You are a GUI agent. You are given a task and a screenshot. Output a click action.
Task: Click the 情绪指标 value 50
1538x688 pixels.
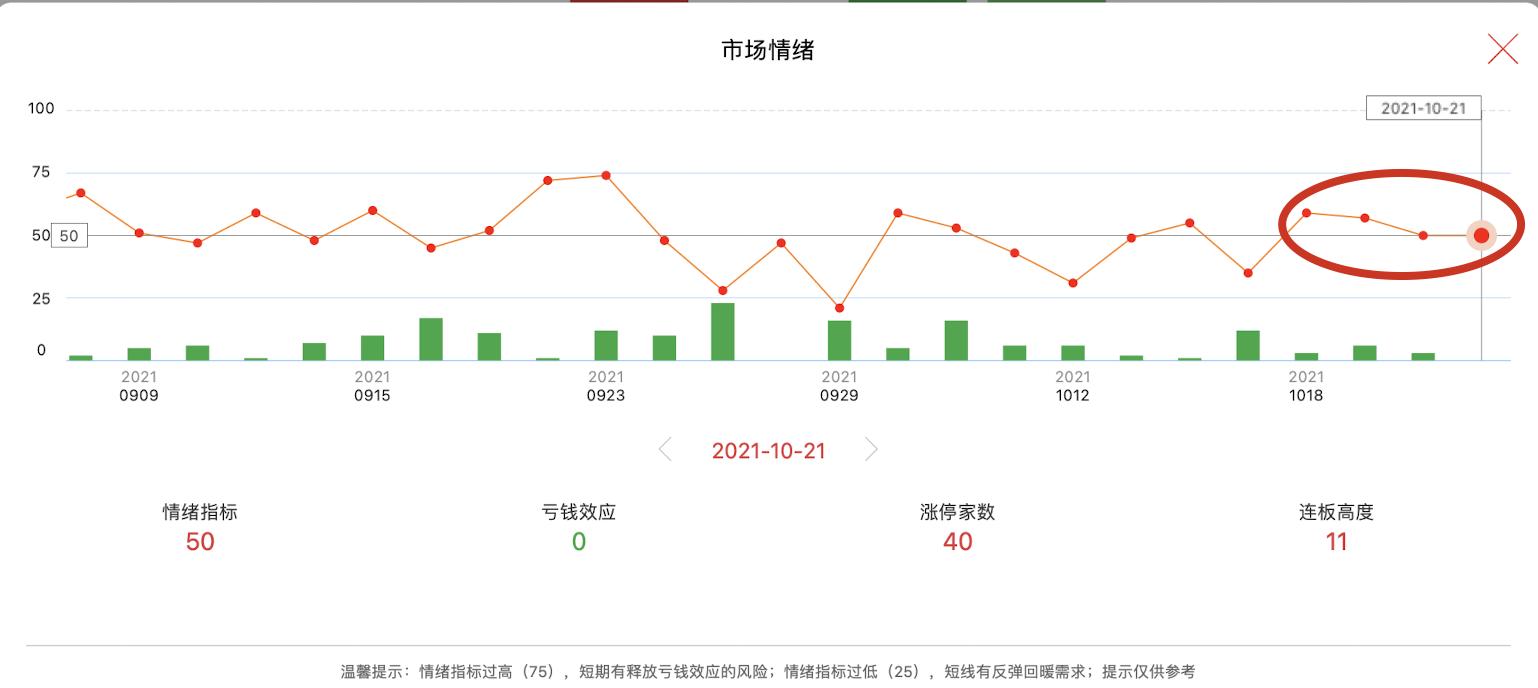[x=197, y=539]
